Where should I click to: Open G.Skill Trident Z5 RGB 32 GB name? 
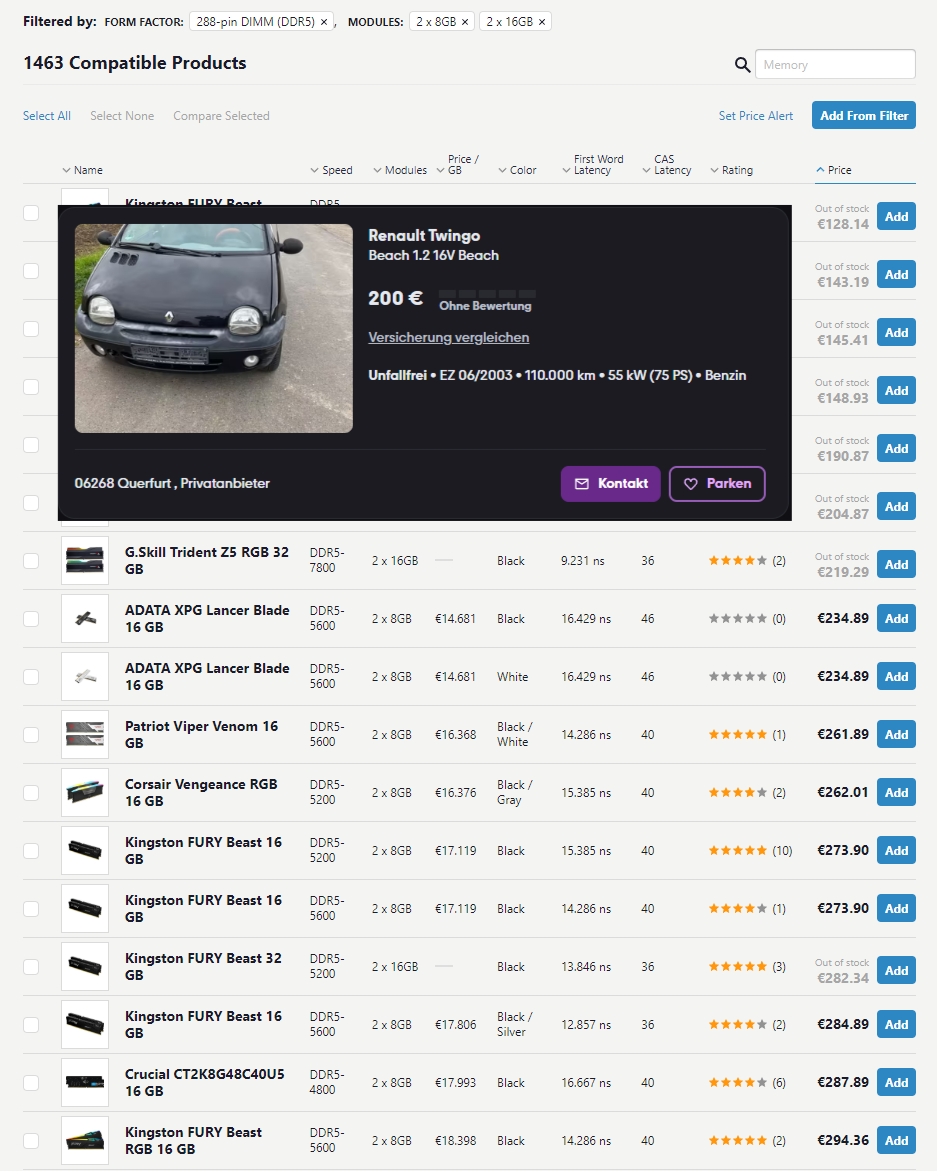tap(207, 561)
